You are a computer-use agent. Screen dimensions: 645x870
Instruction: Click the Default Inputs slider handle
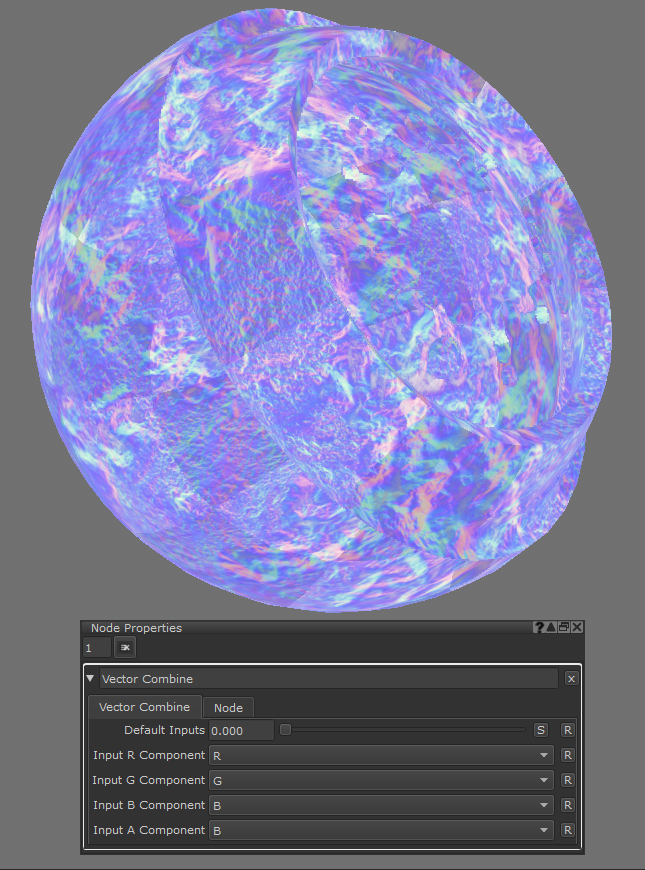285,730
